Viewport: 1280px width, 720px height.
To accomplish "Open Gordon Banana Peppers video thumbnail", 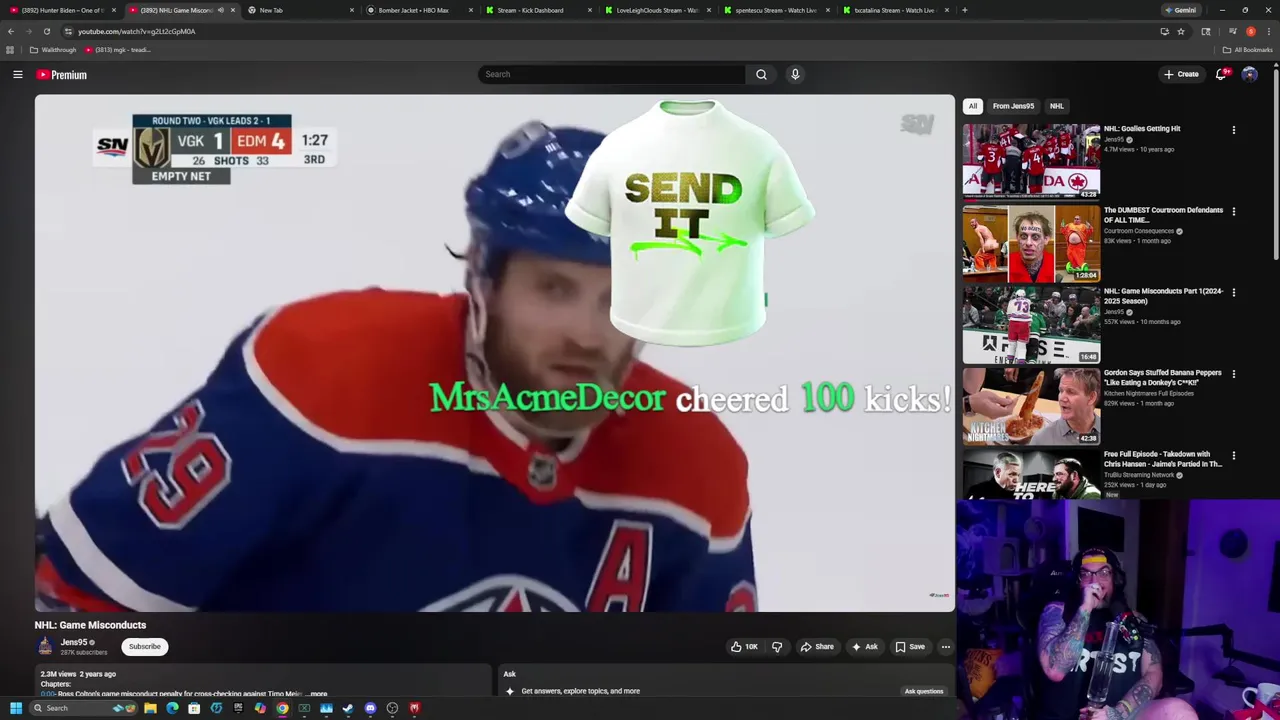I will 1031,406.
